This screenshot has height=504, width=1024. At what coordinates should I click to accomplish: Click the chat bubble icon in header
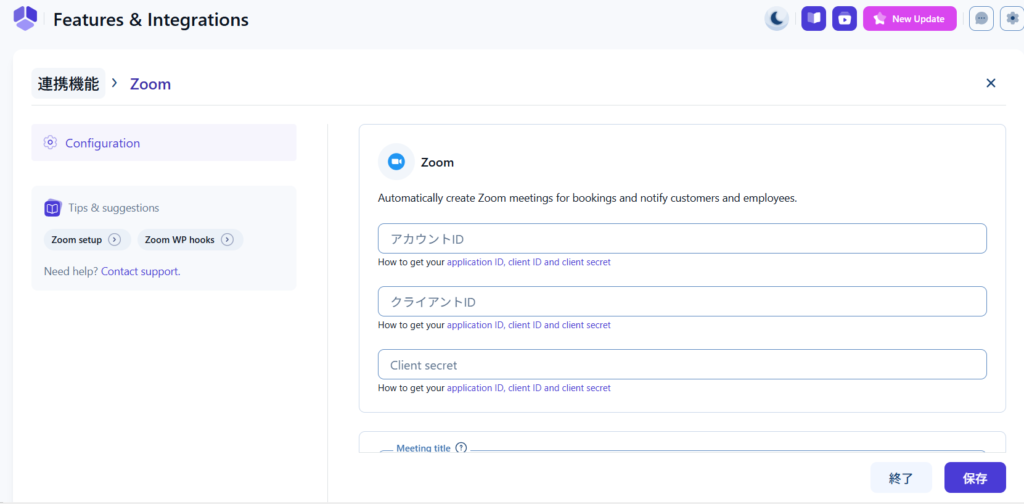(981, 19)
